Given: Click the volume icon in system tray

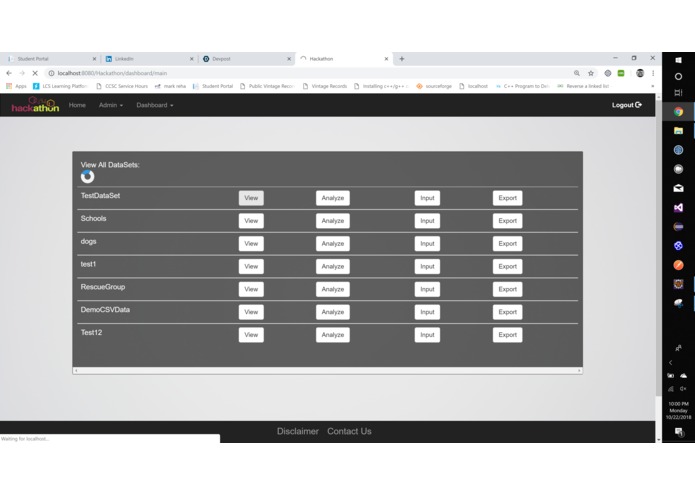Looking at the screenshot, I should click(x=683, y=389).
